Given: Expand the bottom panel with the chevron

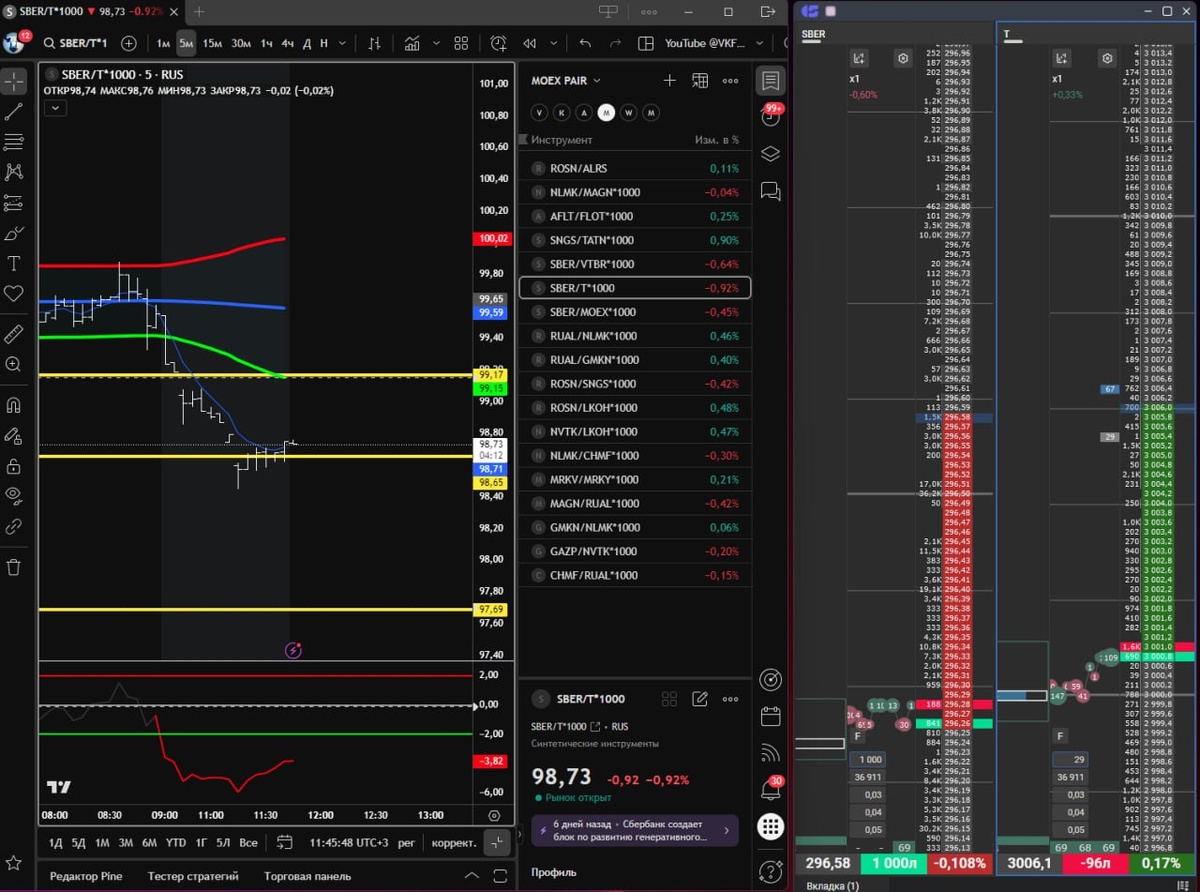Looking at the screenshot, I should tap(472, 876).
